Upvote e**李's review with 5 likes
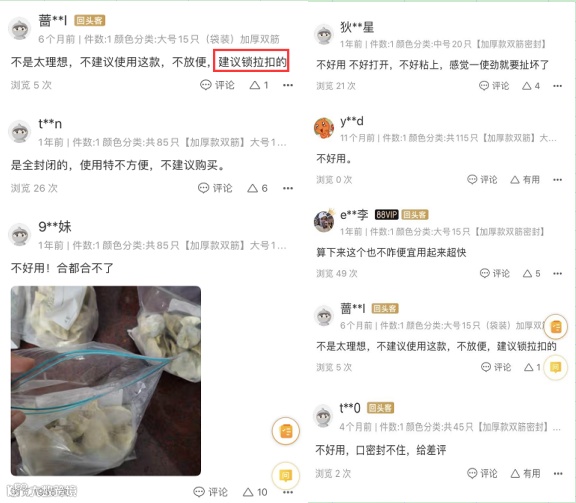 (x=532, y=273)
